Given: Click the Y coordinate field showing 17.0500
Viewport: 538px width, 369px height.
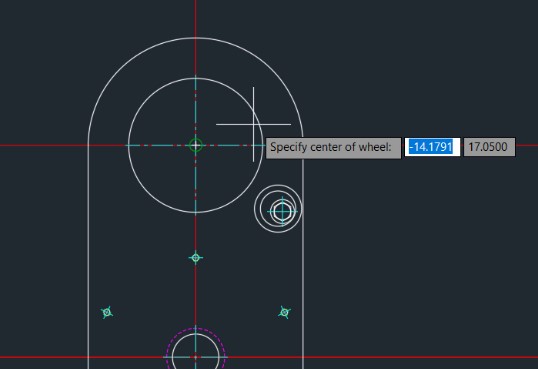Looking at the screenshot, I should point(489,147).
